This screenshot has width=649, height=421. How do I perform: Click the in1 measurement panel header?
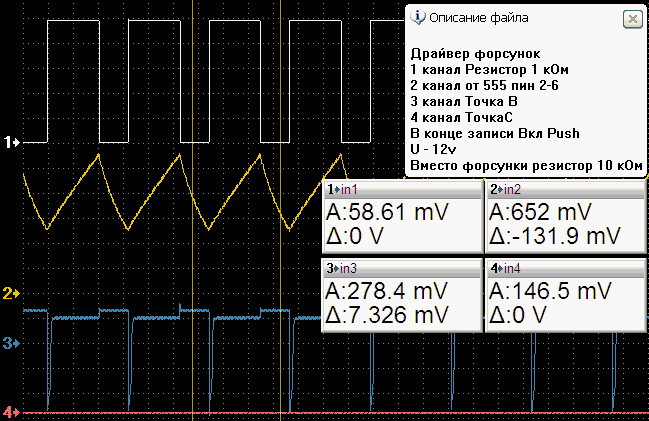click(x=401, y=189)
